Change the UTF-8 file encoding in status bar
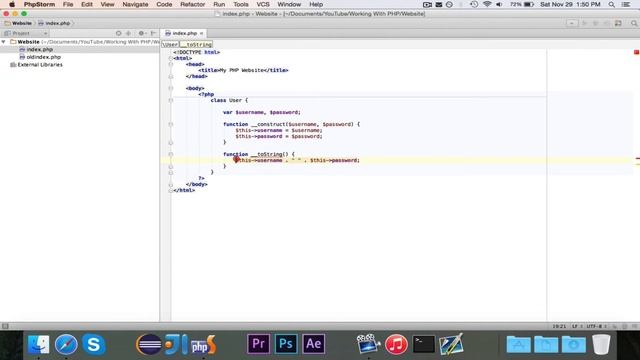The image size is (640, 360). tap(596, 326)
